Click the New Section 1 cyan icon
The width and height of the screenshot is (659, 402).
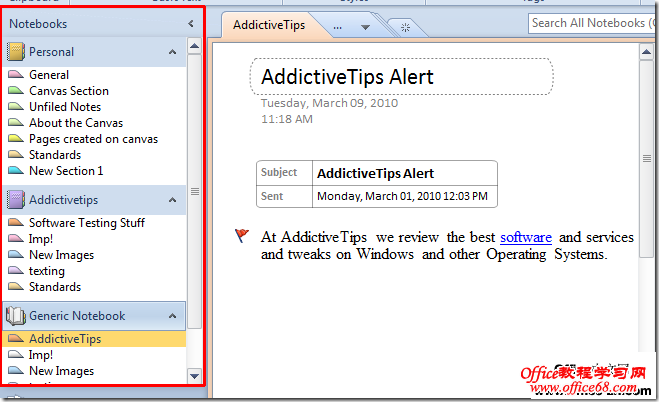pos(16,171)
